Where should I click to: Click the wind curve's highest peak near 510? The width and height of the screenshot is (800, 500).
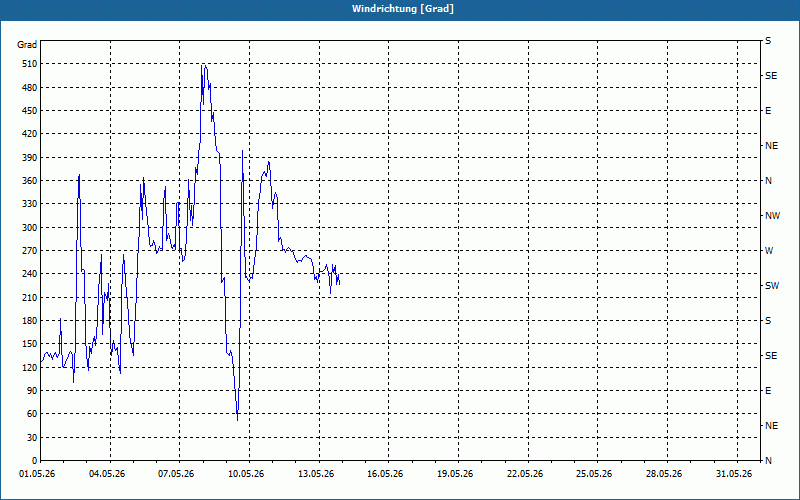coord(204,65)
